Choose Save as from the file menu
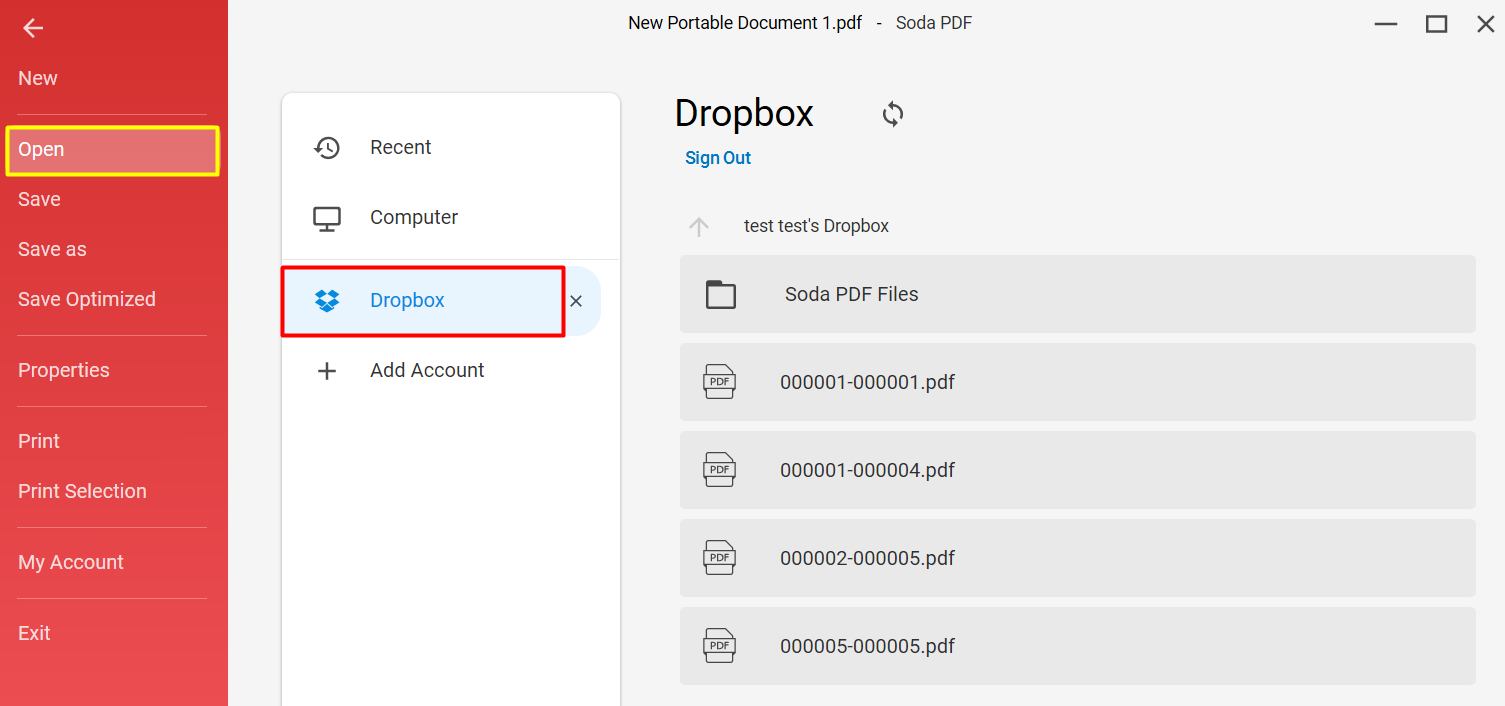 pos(52,249)
